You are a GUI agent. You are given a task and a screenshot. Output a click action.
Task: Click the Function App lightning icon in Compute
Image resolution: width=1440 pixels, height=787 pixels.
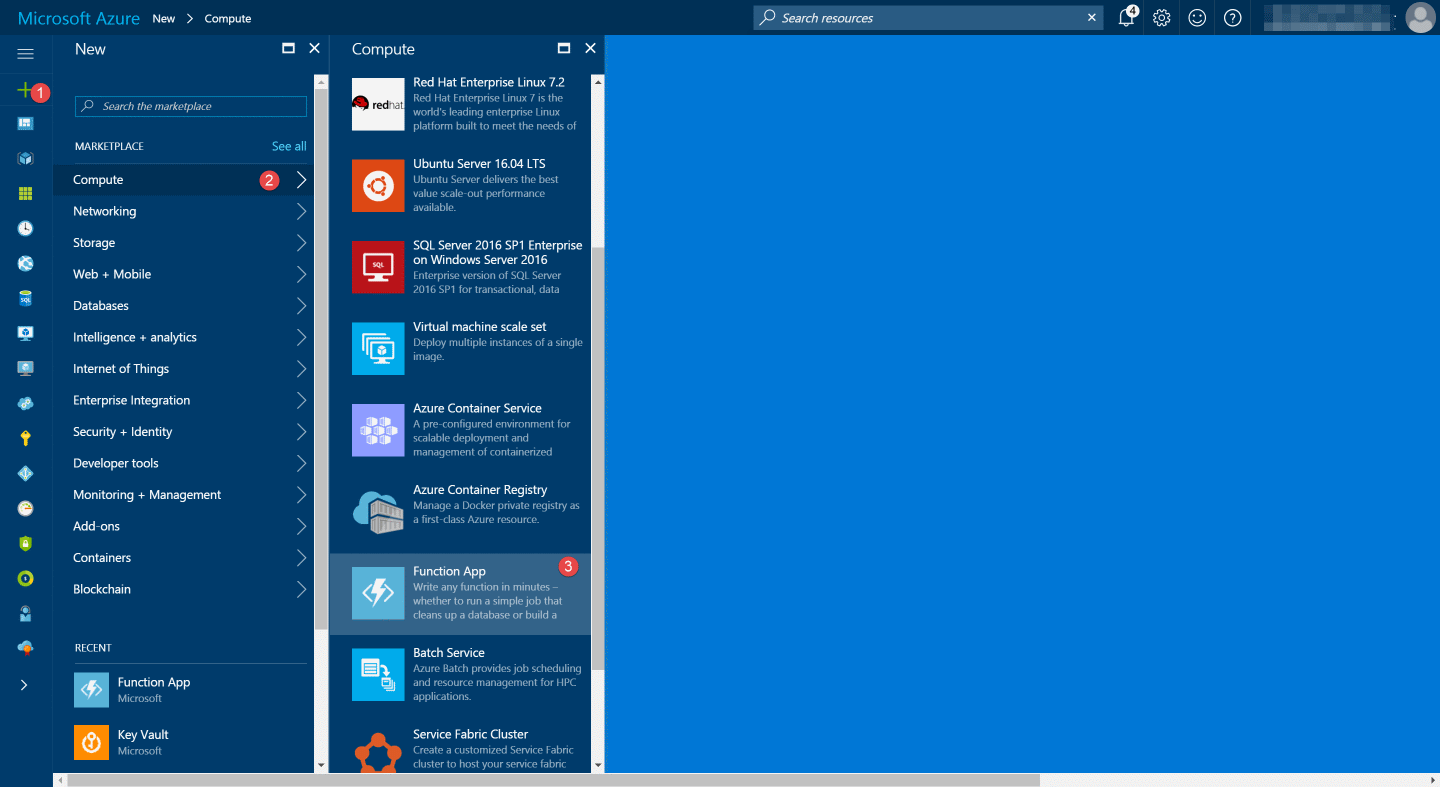coord(378,593)
